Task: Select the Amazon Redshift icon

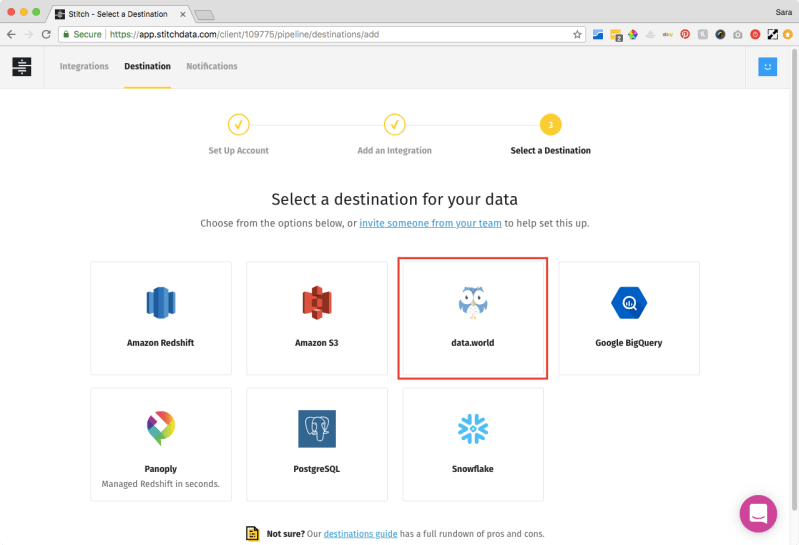Action: click(x=161, y=303)
